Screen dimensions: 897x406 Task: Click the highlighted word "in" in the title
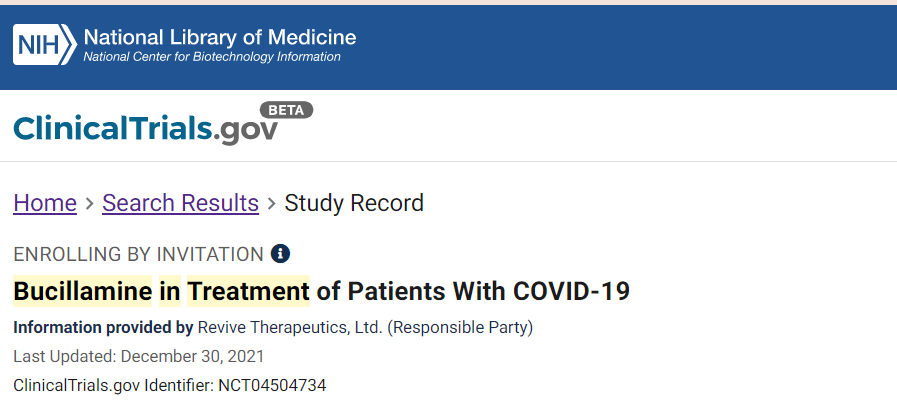point(170,291)
